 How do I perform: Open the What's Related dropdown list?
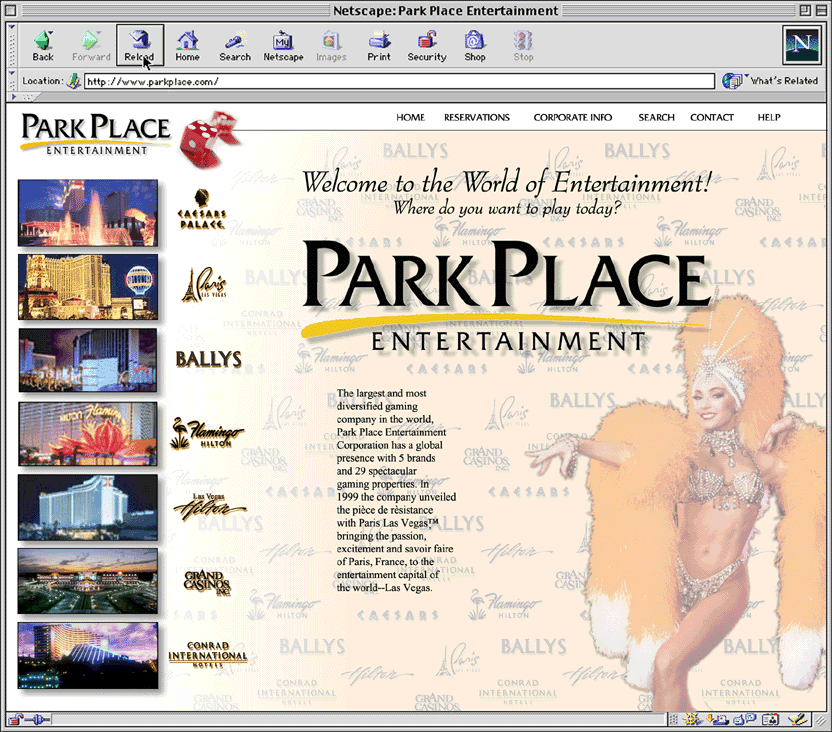pos(747,75)
